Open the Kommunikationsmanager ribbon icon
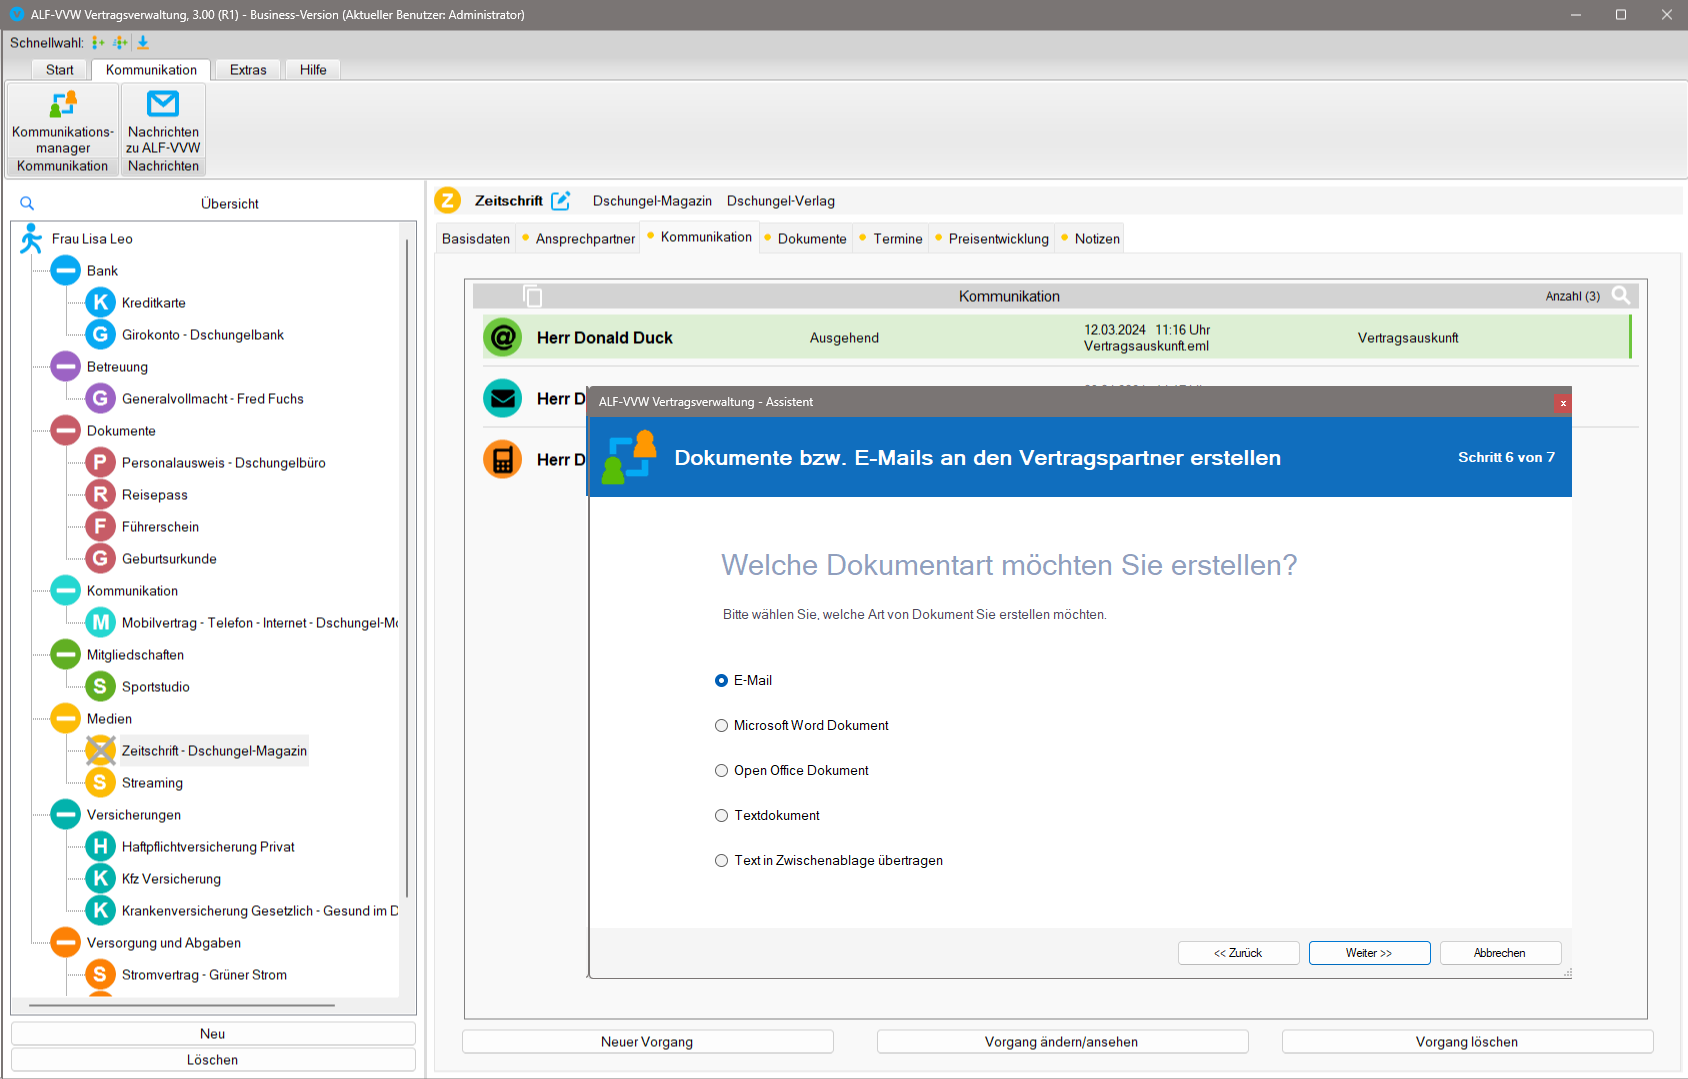This screenshot has width=1688, height=1079. (63, 105)
